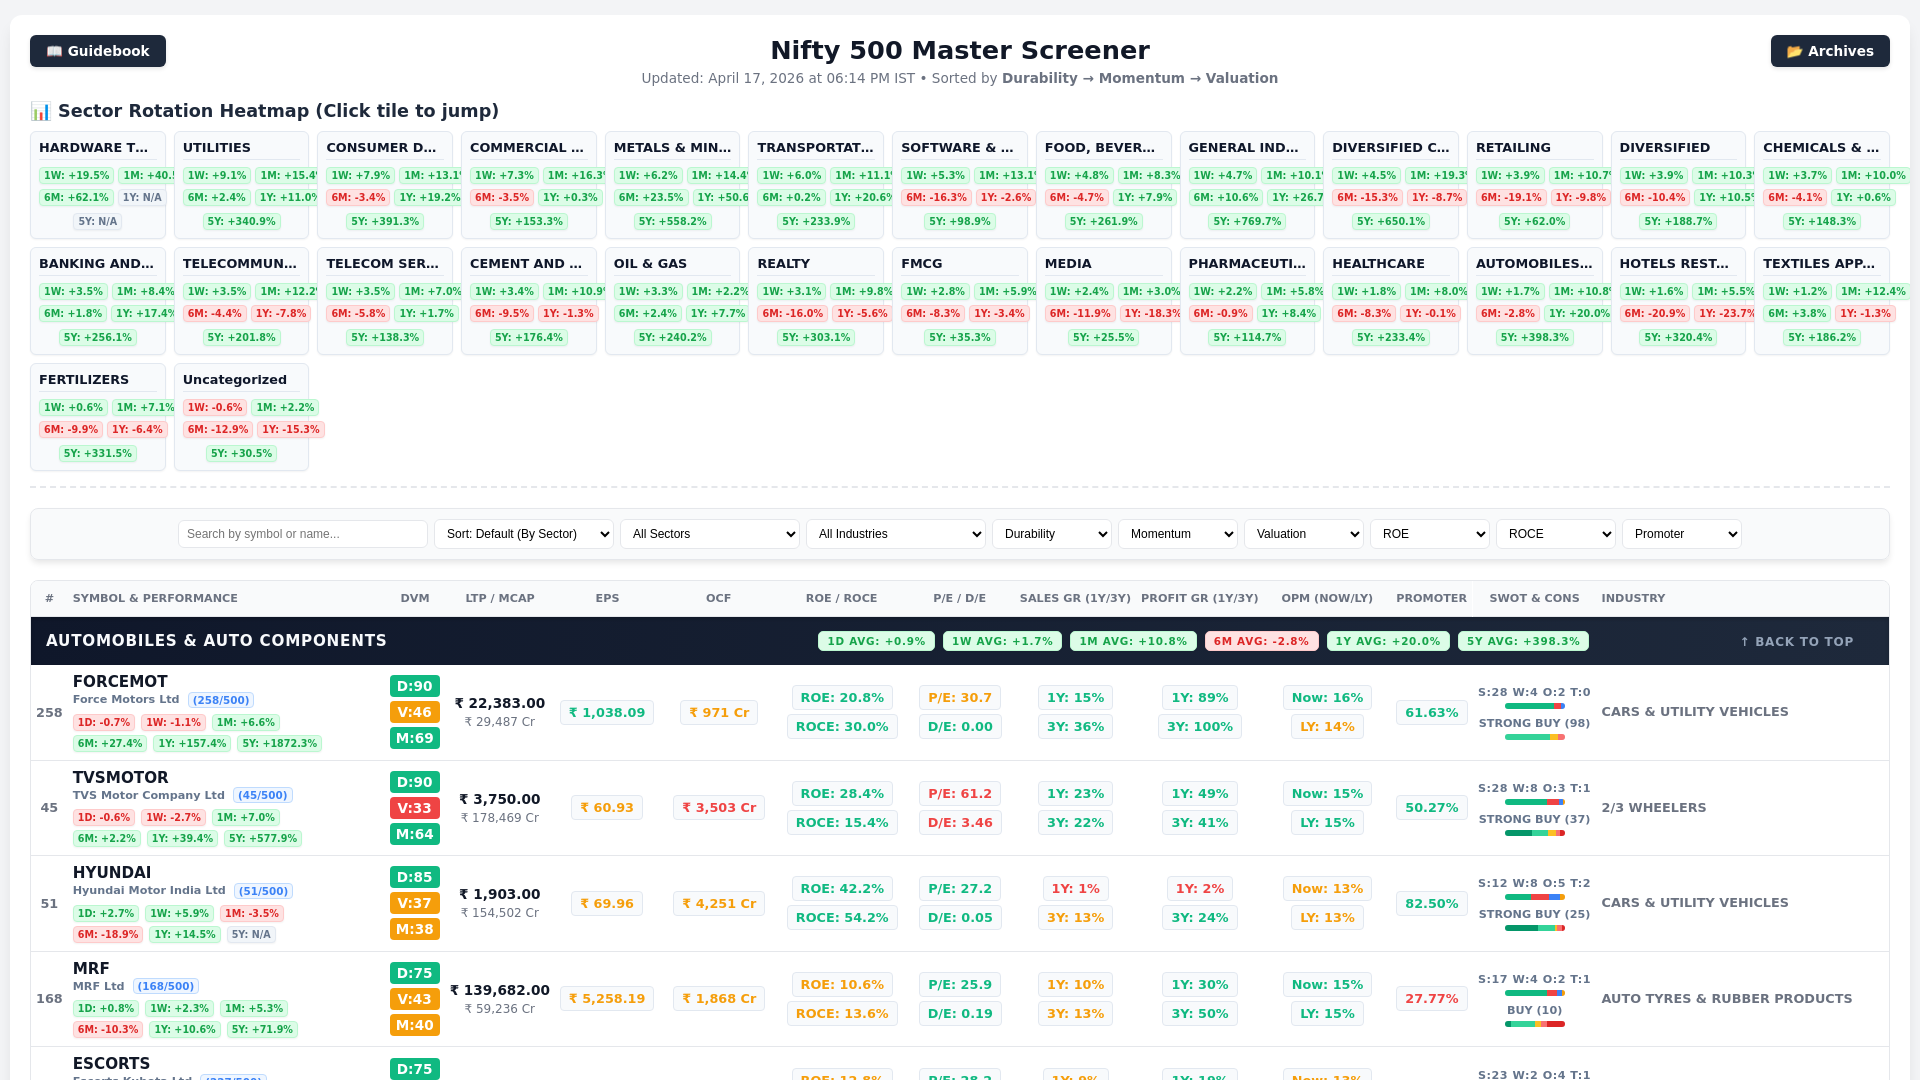Select the MRF stock symbol
This screenshot has height=1080, width=1920.
pyautogui.click(x=91, y=969)
